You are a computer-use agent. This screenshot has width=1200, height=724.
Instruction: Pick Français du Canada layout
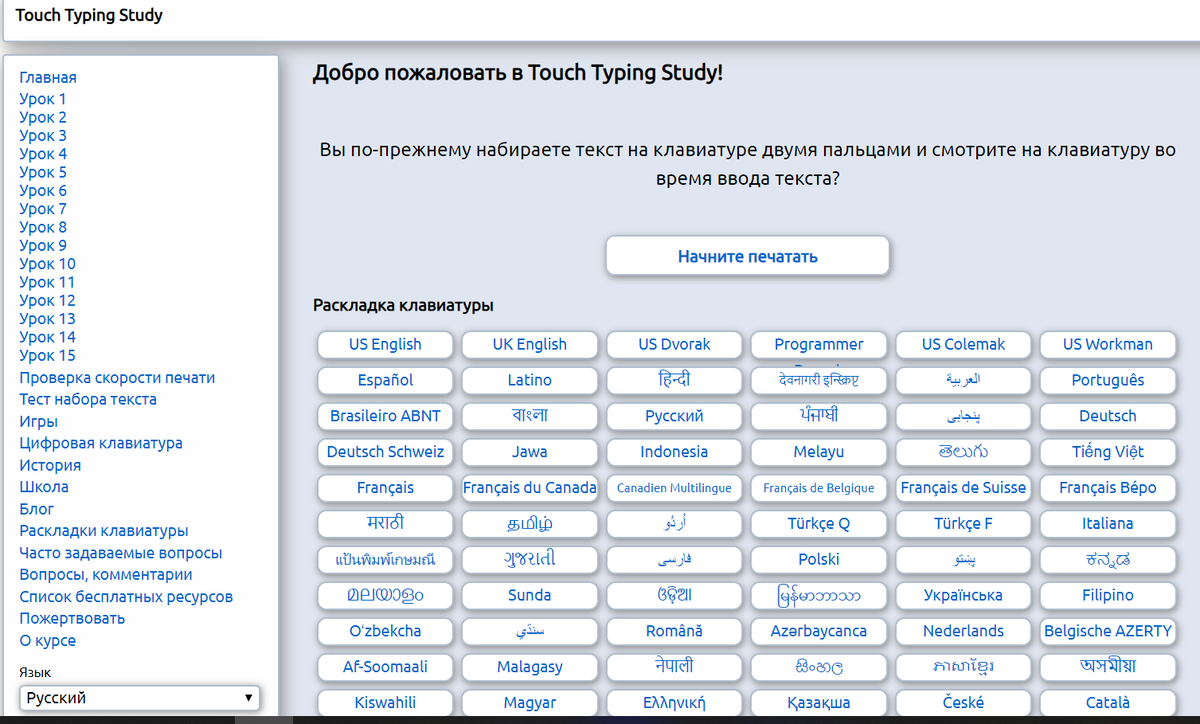point(529,488)
